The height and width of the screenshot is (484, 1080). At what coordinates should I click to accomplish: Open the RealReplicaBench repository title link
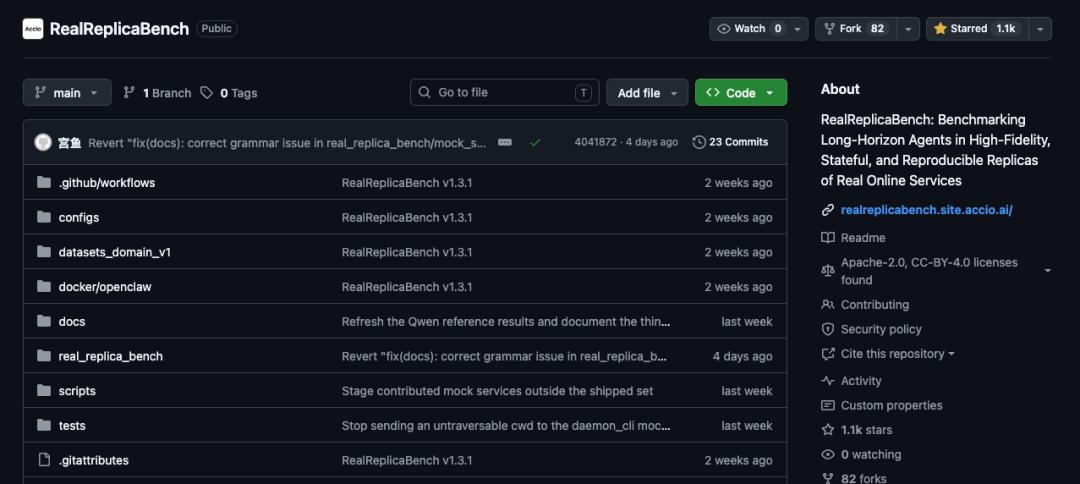tap(119, 29)
